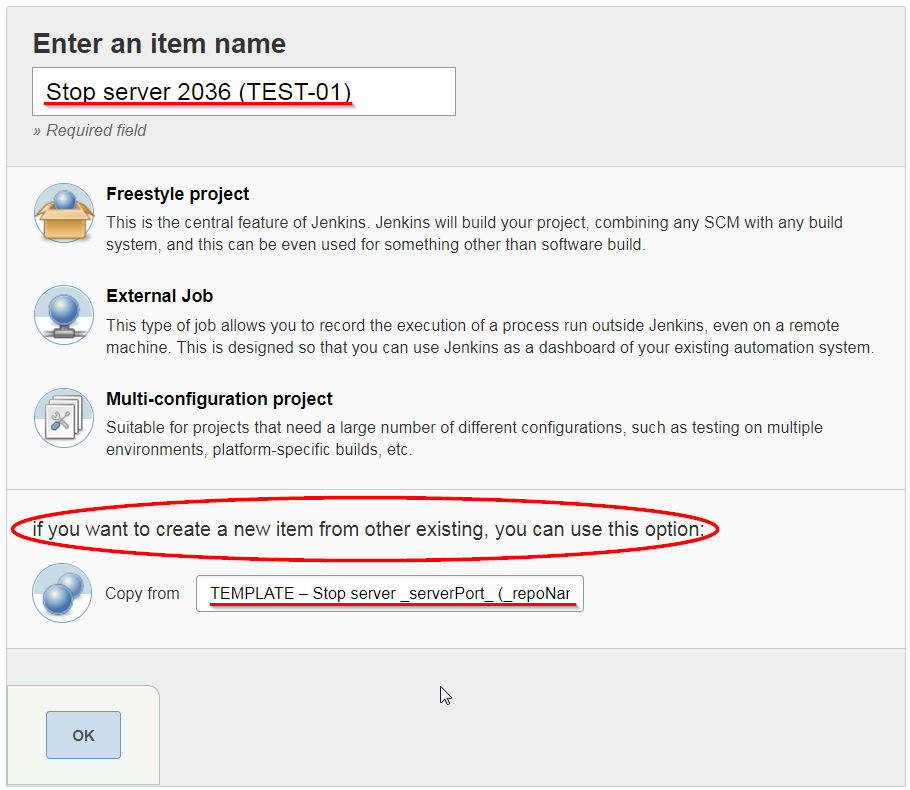Screen dimensions: 910x790
Task: Click the circled "if you want to create" text
Action: [367, 528]
